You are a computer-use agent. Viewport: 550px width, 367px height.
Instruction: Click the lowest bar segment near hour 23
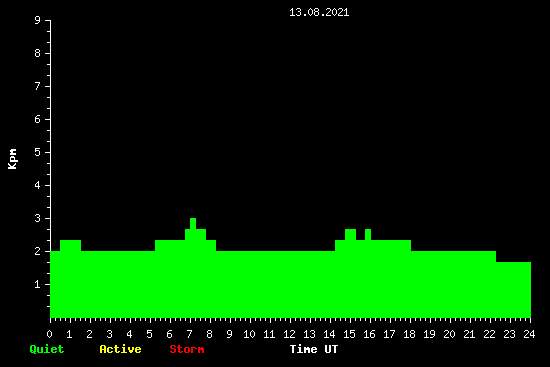coord(514,290)
